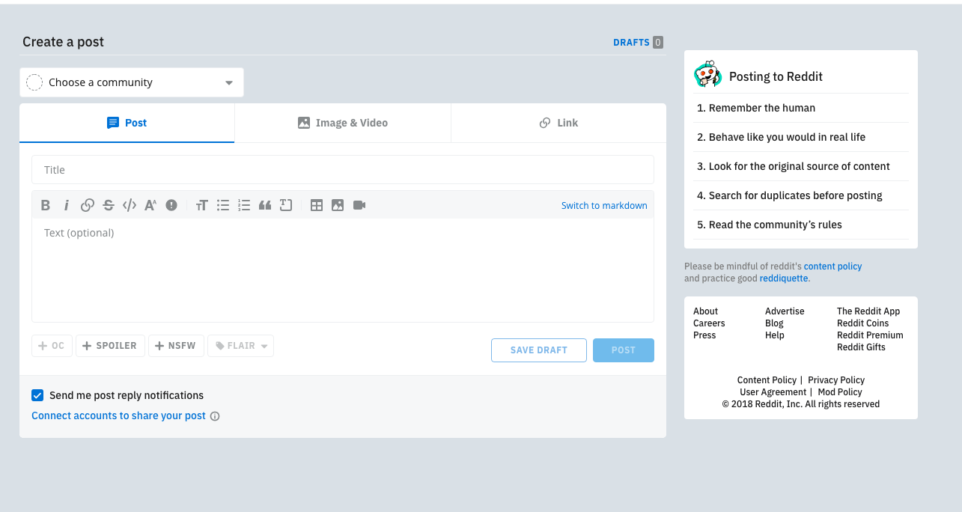The image size is (962, 512).
Task: Select the Post tab
Action: pos(127,123)
